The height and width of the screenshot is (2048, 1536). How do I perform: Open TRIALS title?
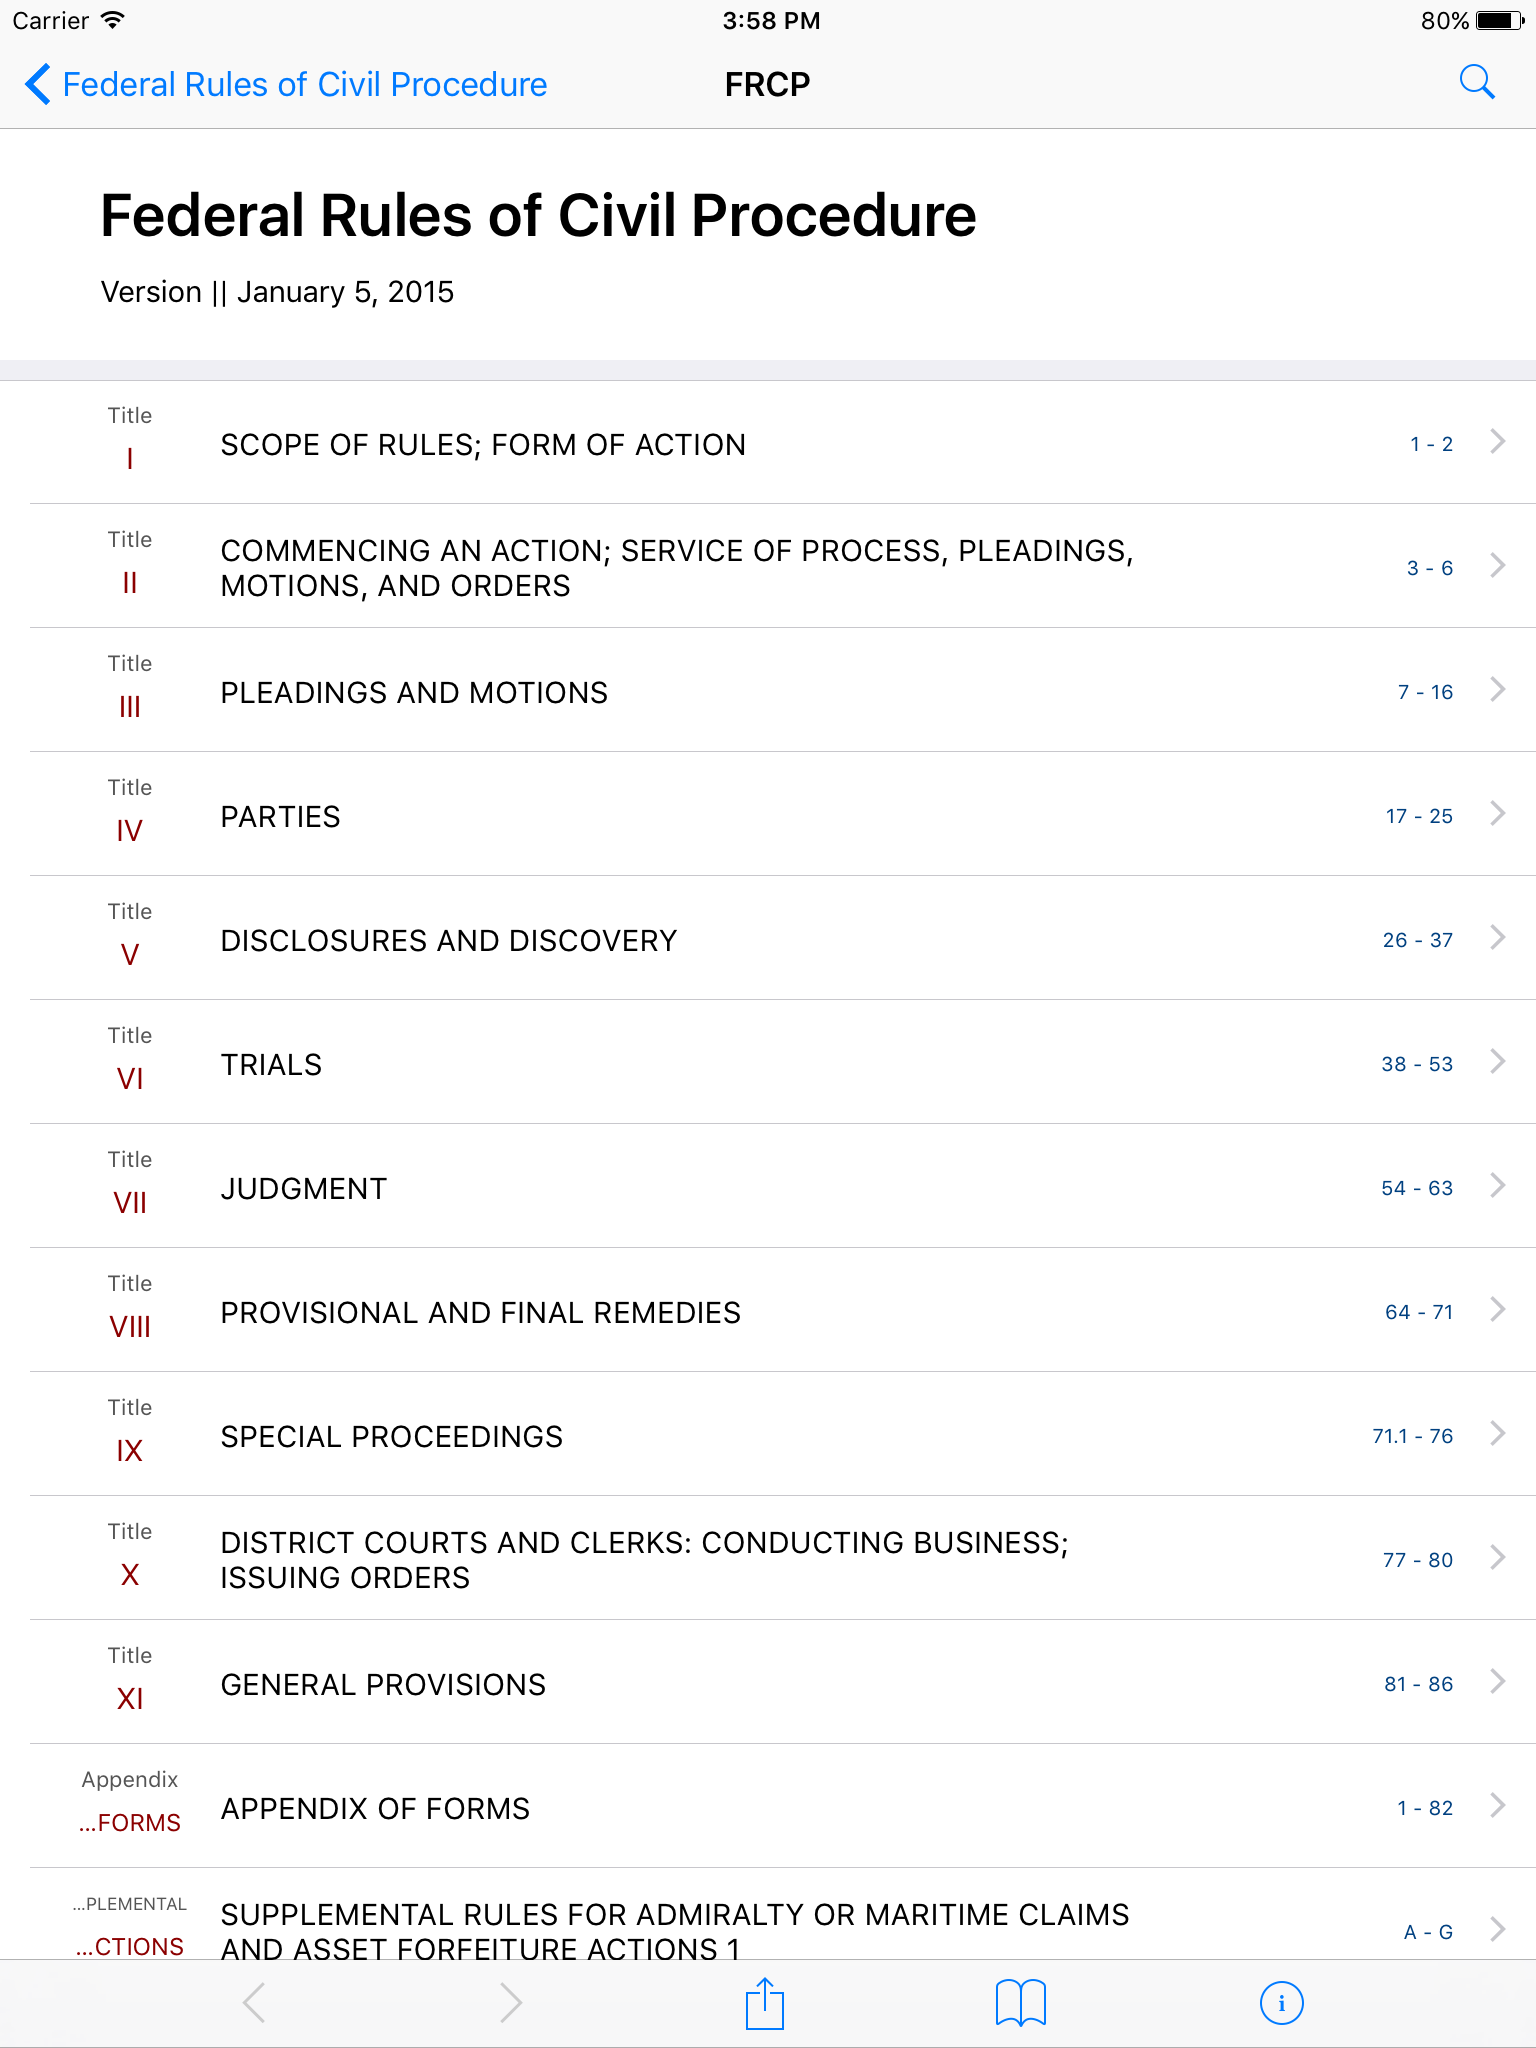(x=271, y=1065)
